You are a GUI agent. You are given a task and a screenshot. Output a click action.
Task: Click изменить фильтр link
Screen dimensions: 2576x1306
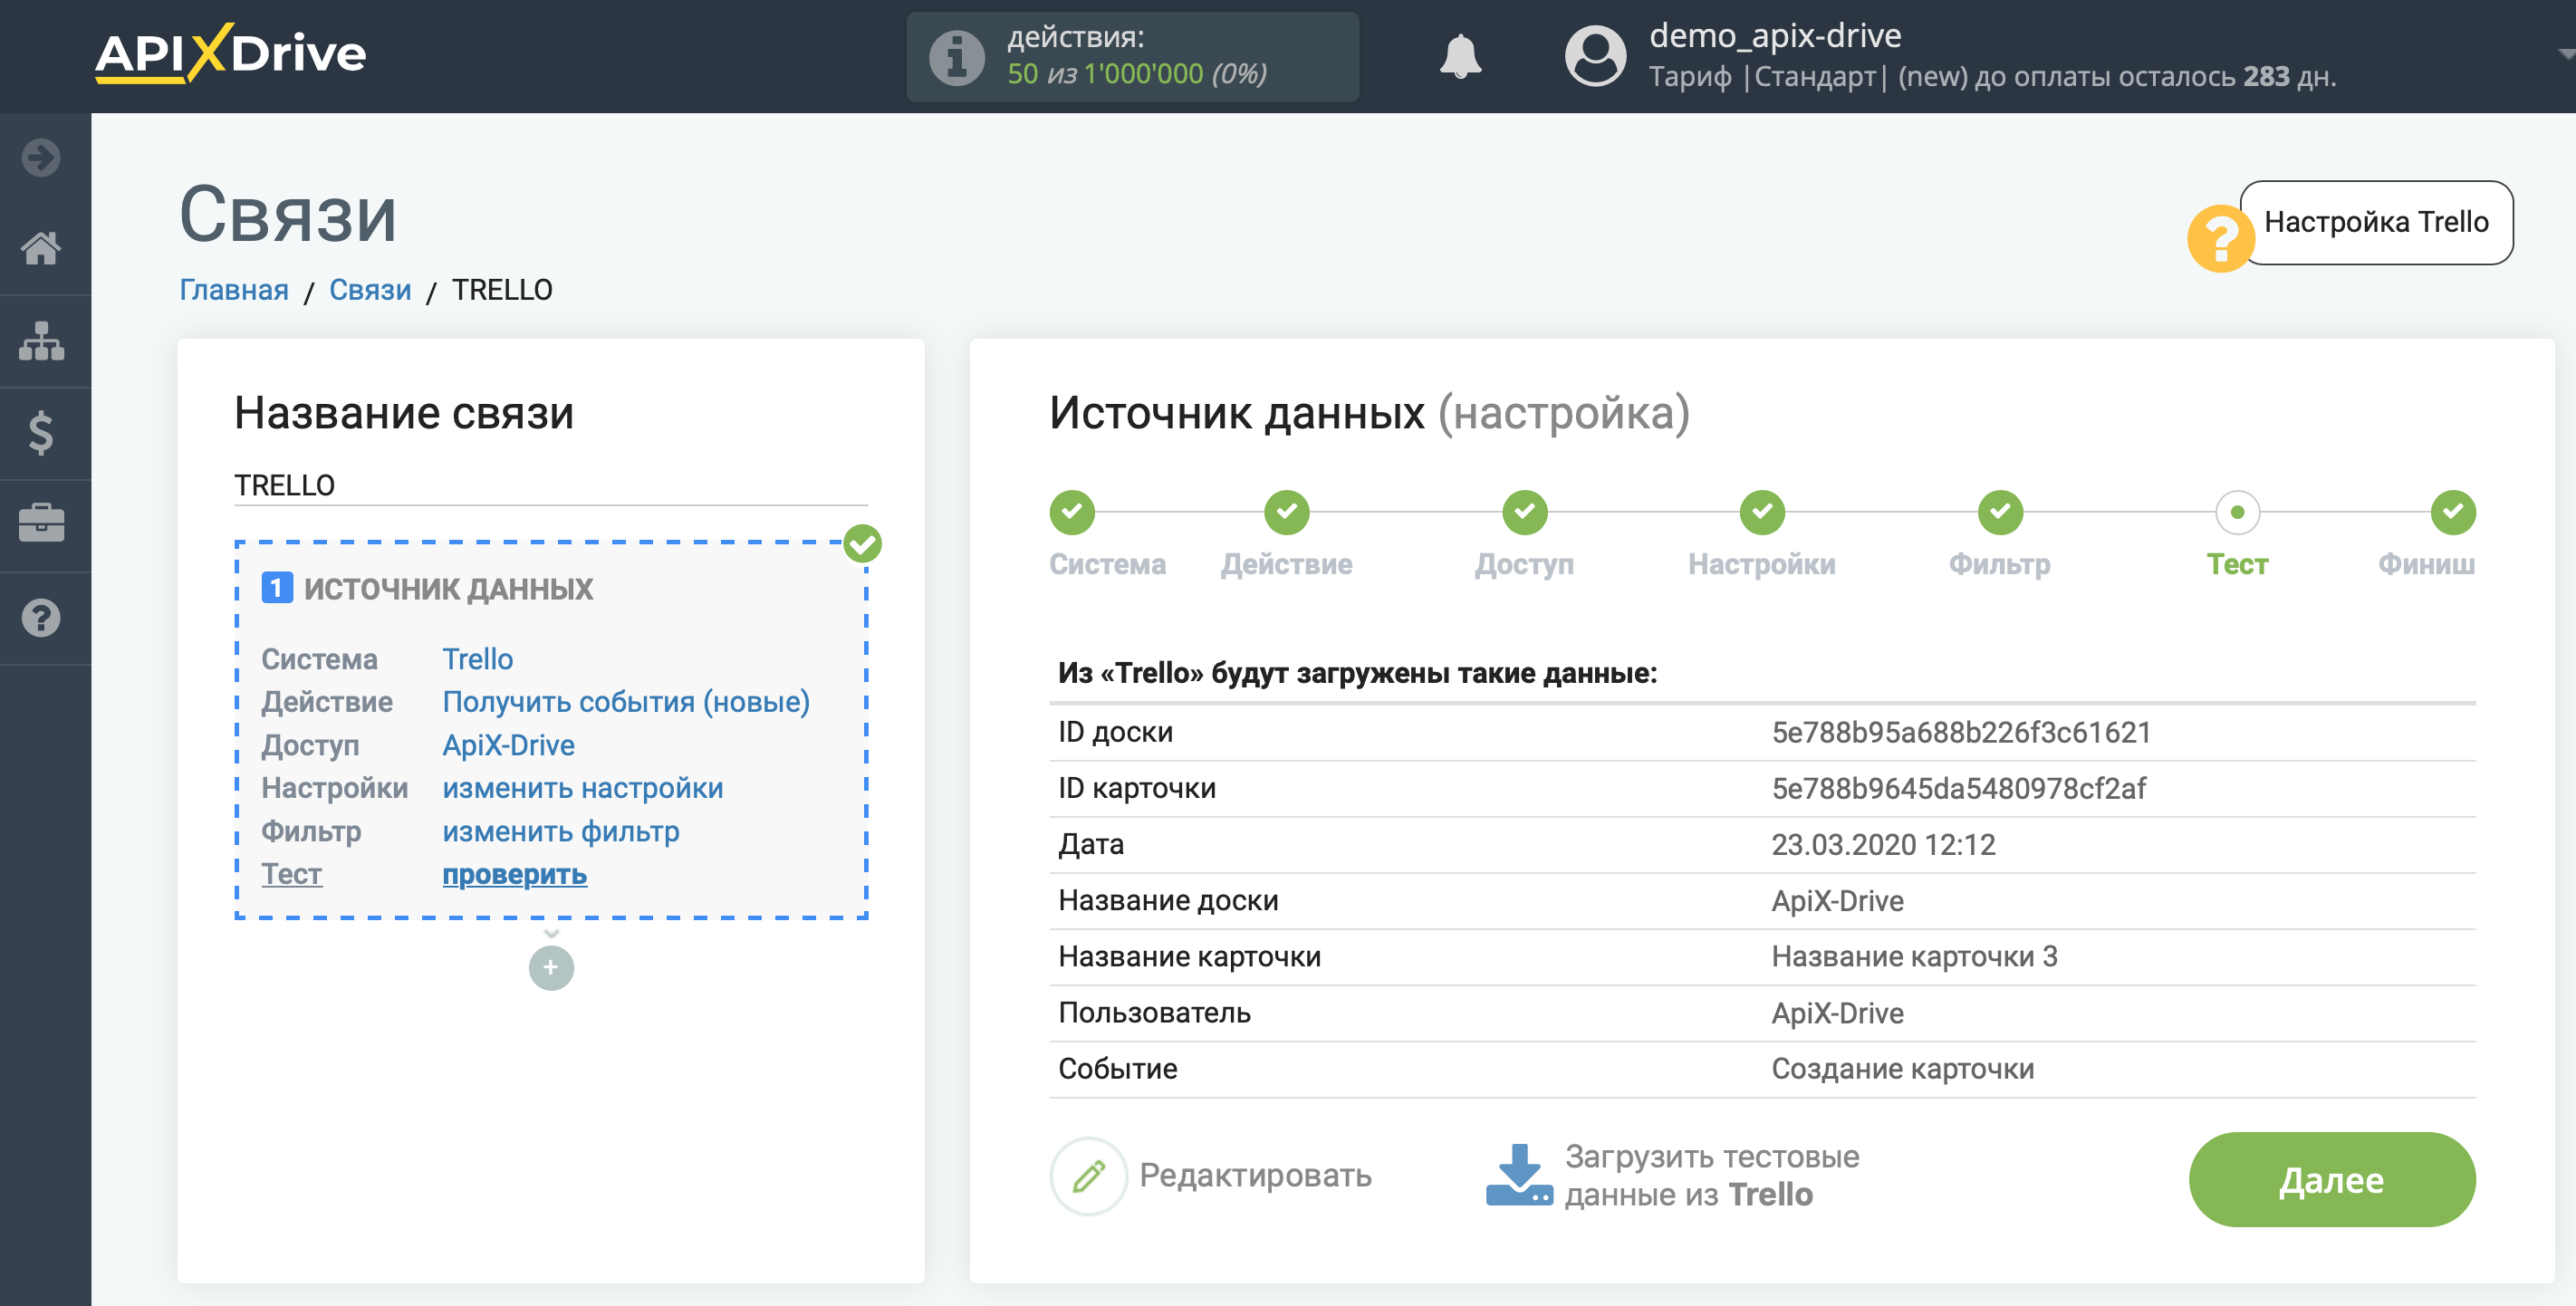click(x=561, y=831)
